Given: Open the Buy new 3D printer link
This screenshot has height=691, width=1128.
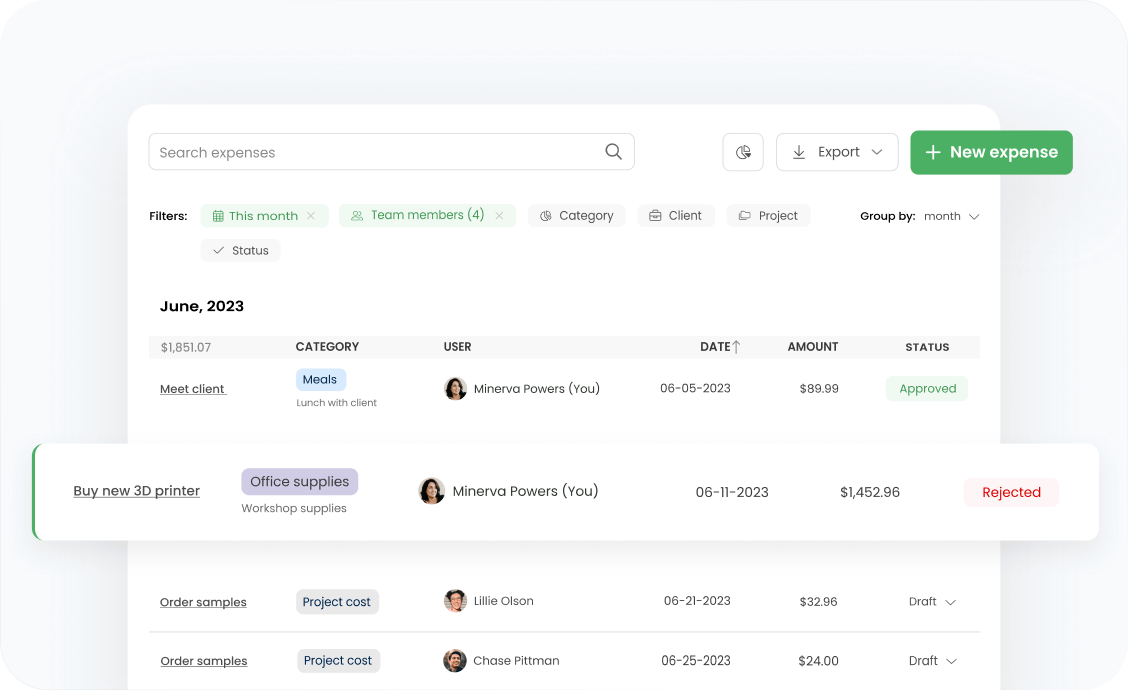Looking at the screenshot, I should point(137,491).
